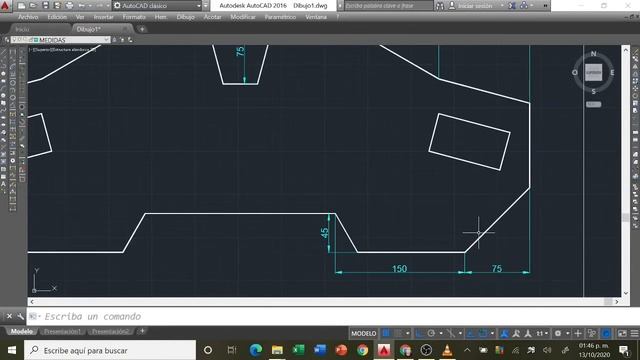Toggle ortho mode in the status bar

click(x=419, y=333)
